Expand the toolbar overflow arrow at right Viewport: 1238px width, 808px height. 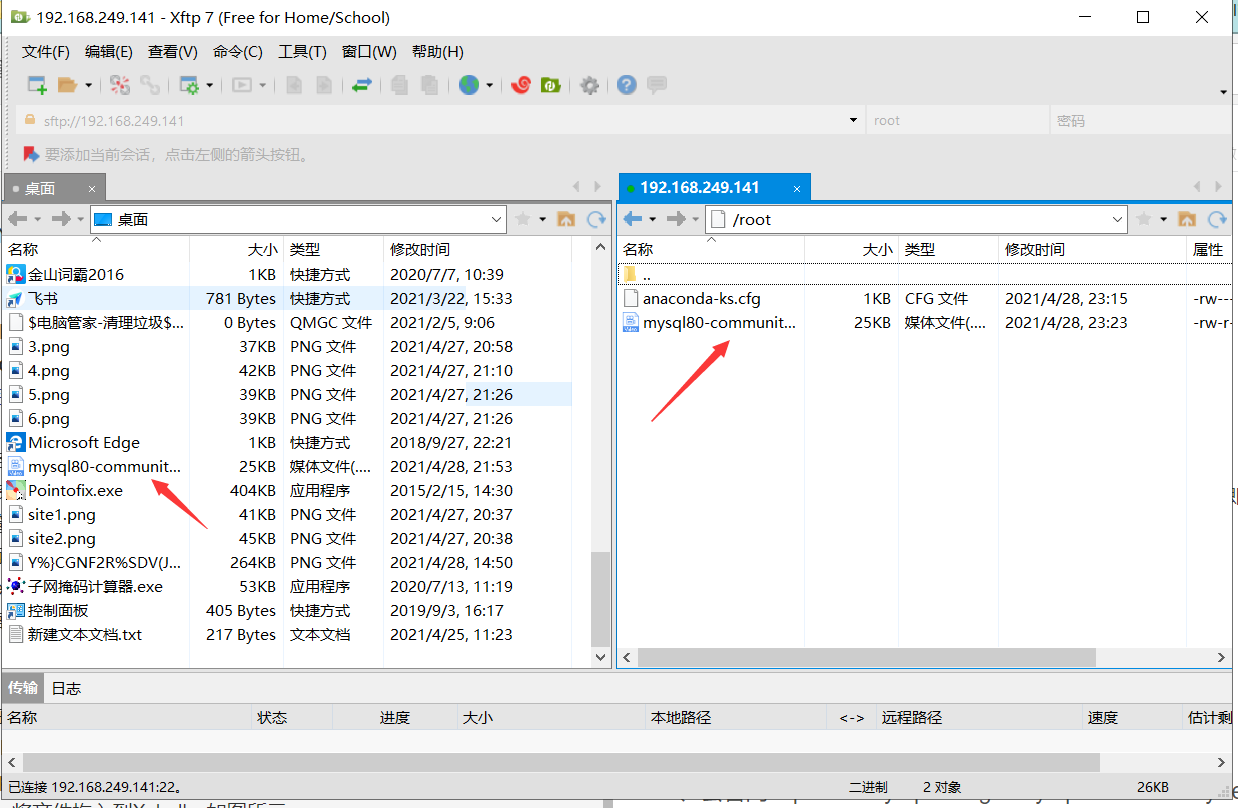[x=1224, y=93]
